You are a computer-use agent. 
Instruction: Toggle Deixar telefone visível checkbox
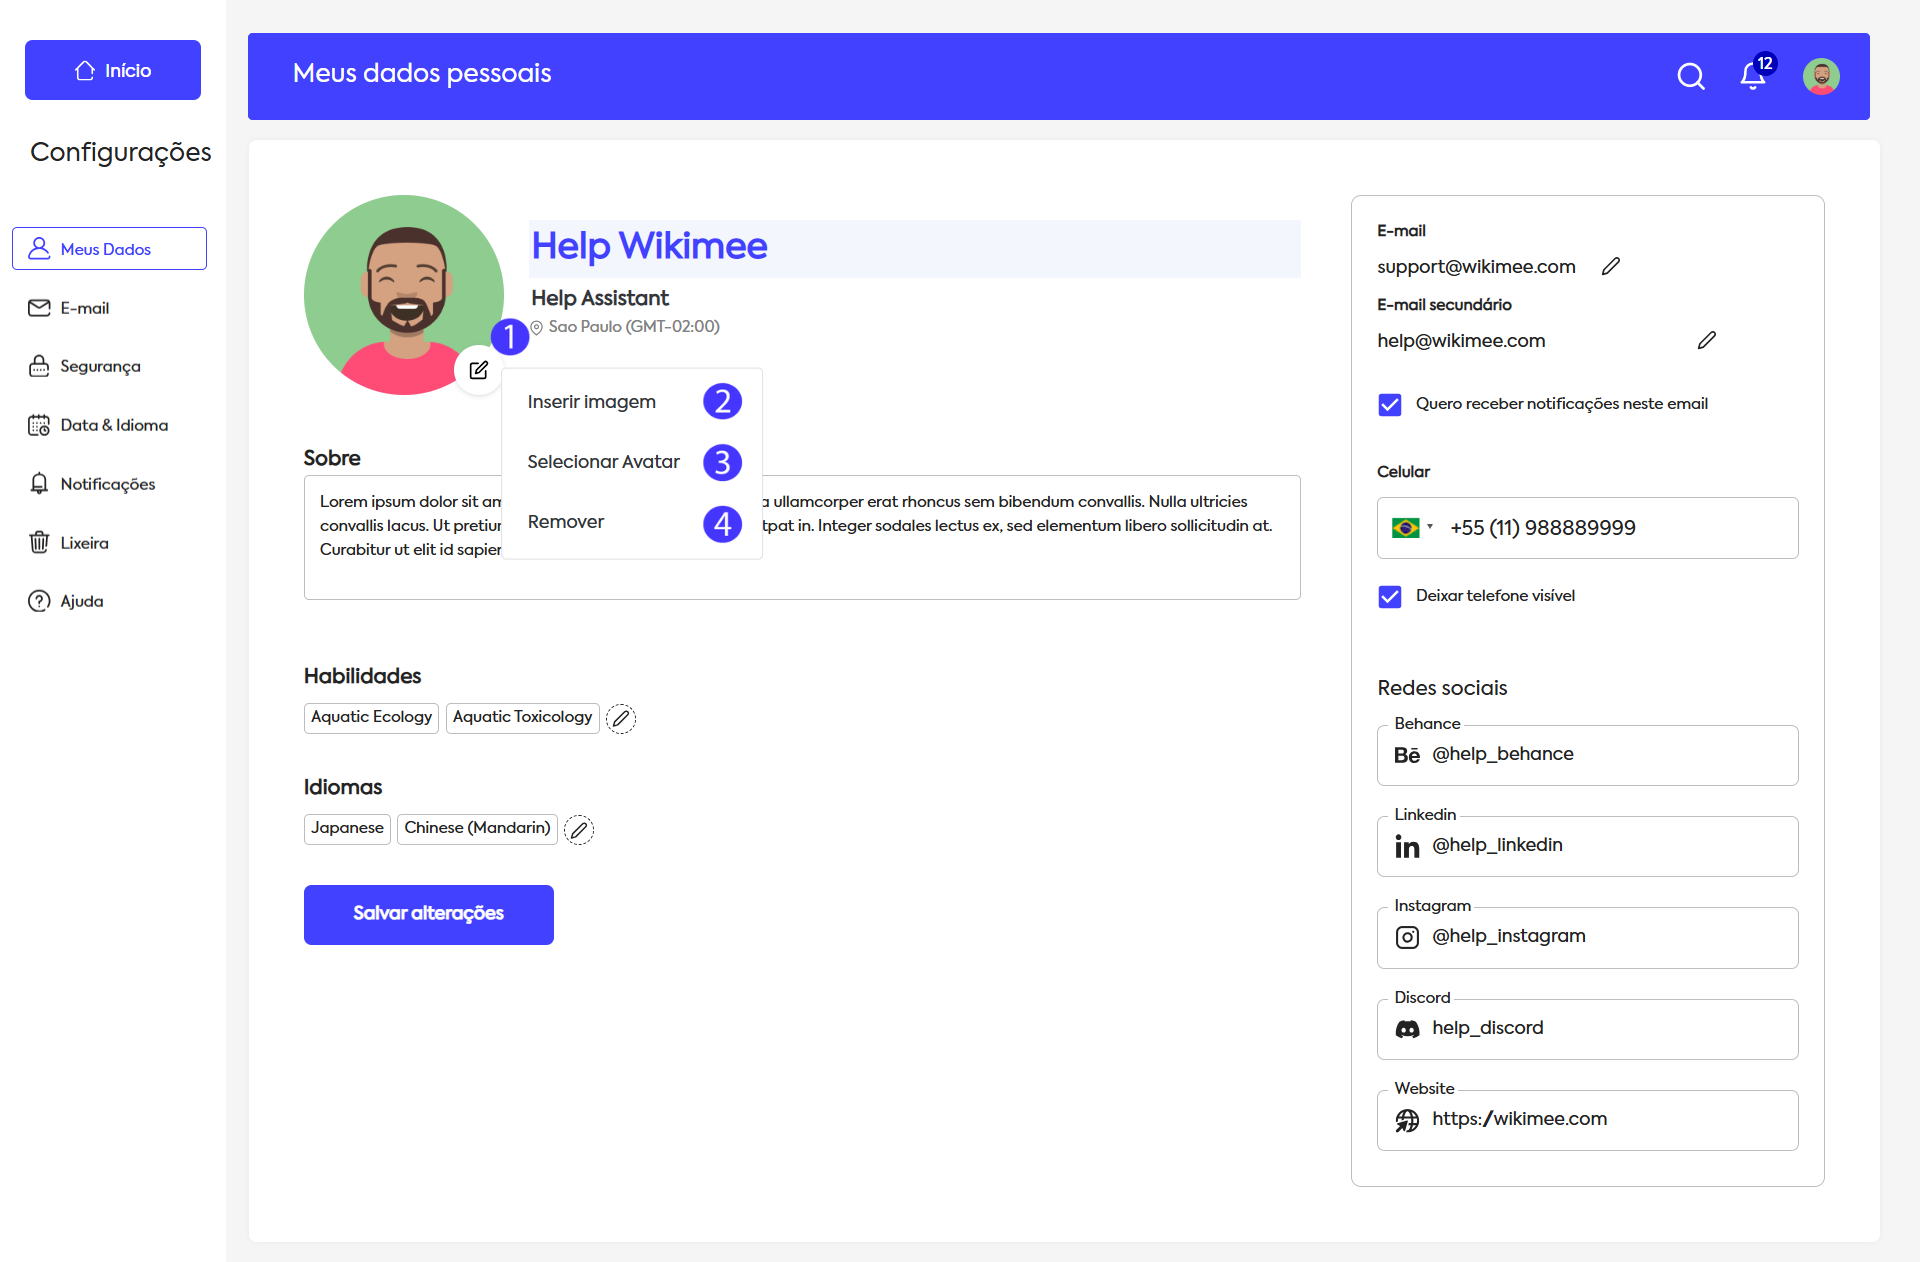(1389, 596)
